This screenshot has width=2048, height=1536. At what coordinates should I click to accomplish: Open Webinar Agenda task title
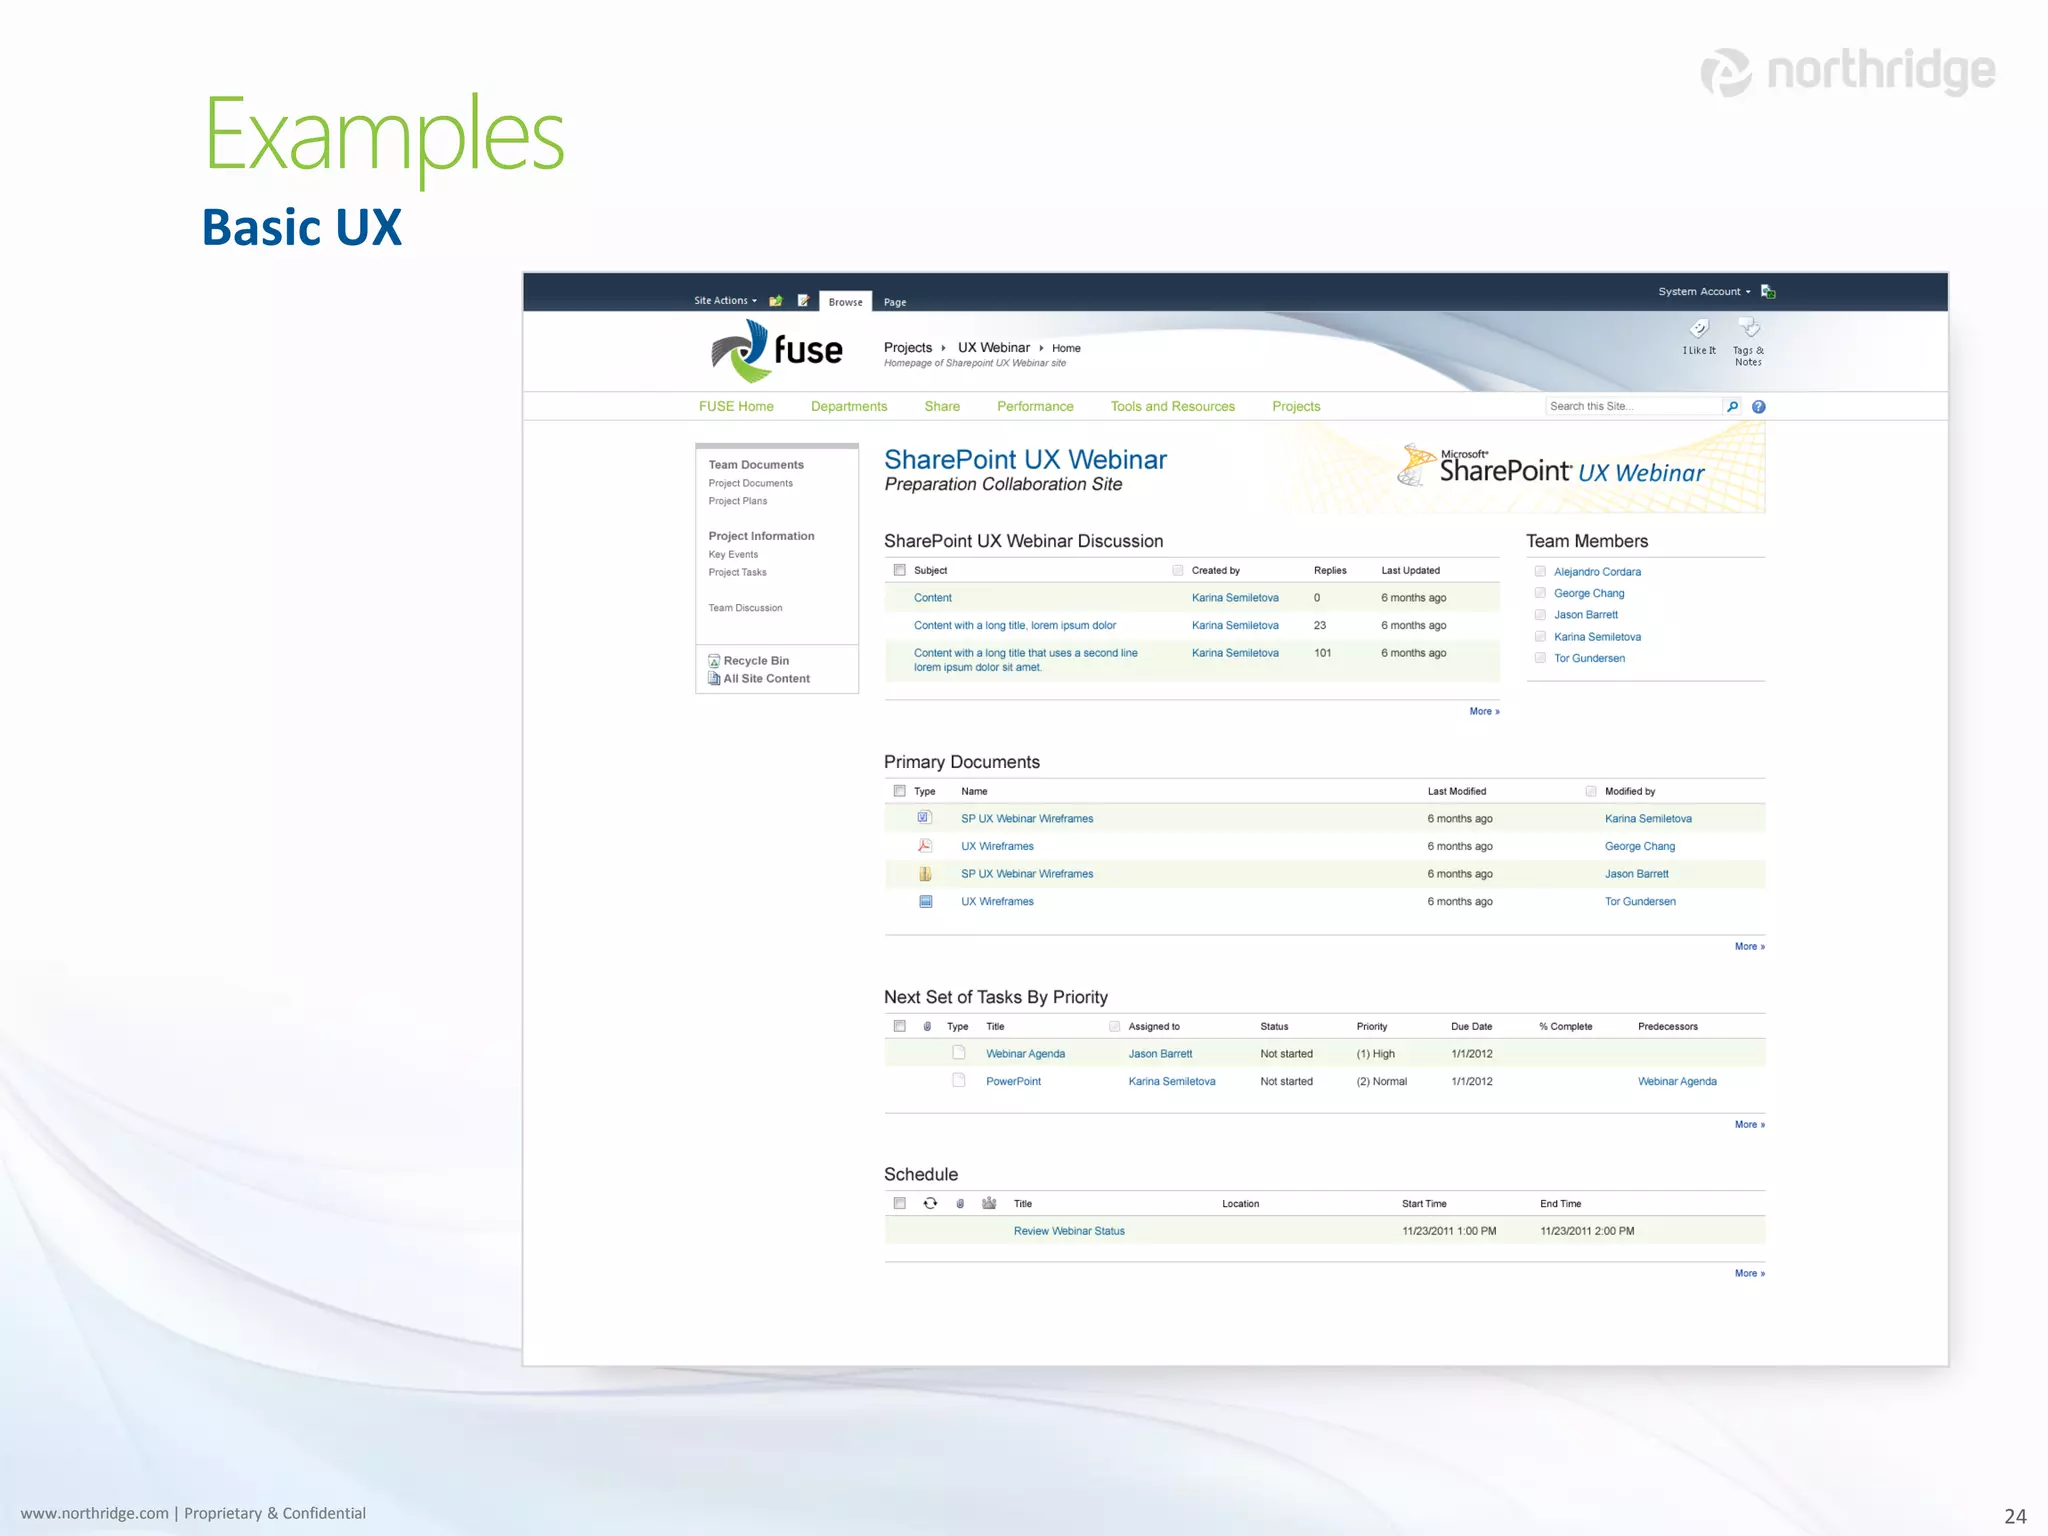1025,1054
